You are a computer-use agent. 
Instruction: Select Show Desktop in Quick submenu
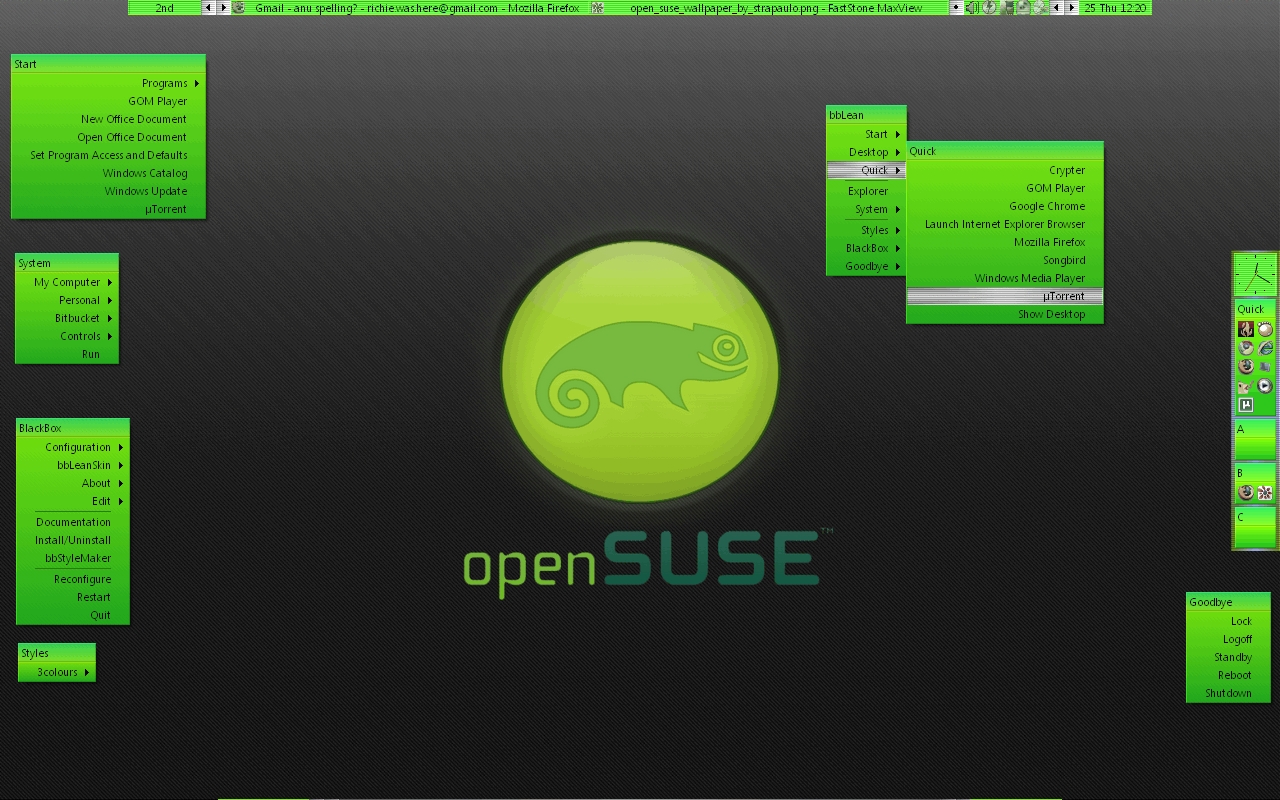click(x=1005, y=314)
